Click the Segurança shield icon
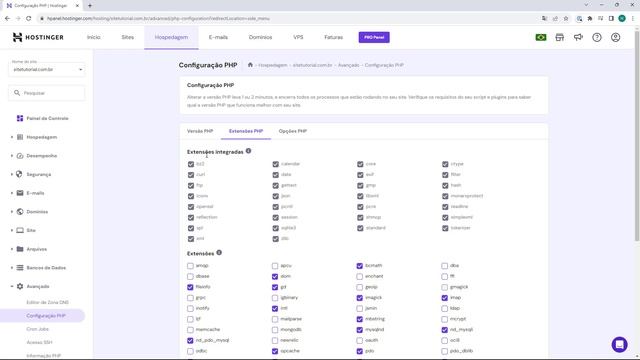This screenshot has width=640, height=360. (x=20, y=174)
